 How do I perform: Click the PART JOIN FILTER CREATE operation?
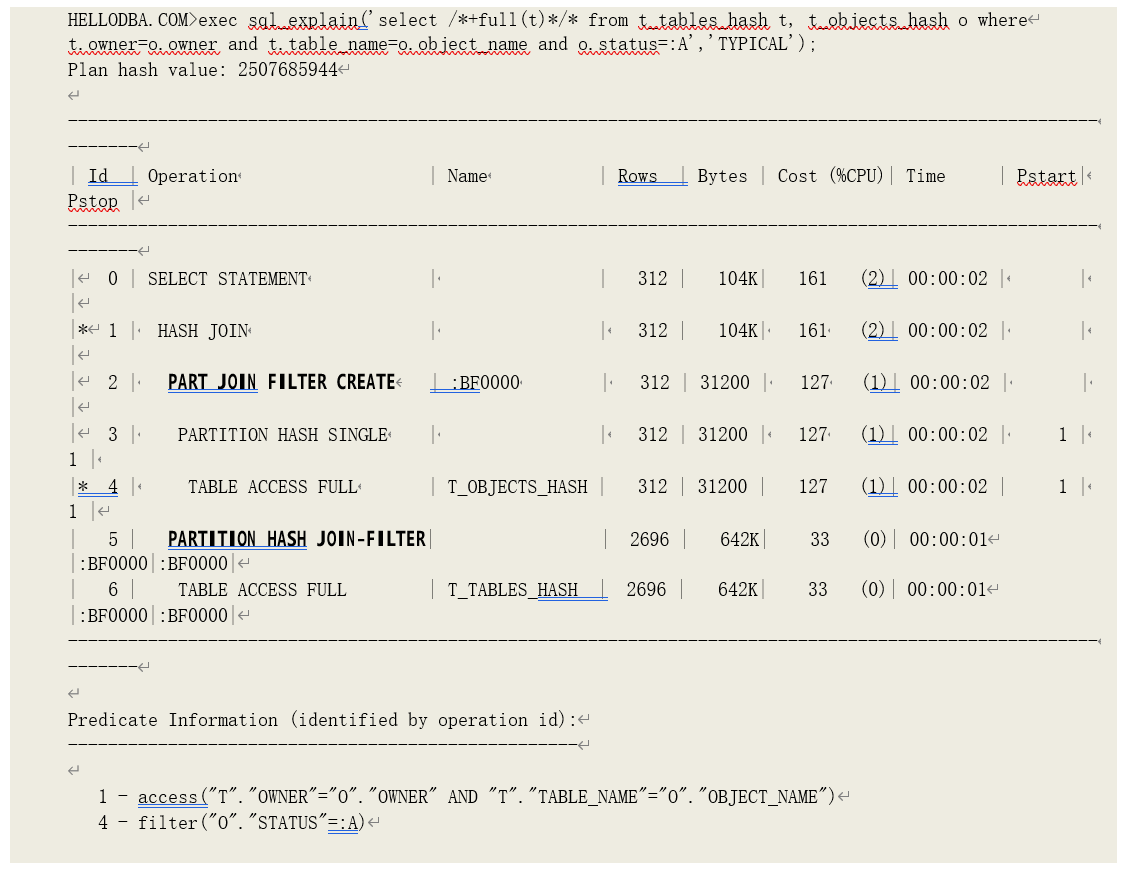[281, 383]
